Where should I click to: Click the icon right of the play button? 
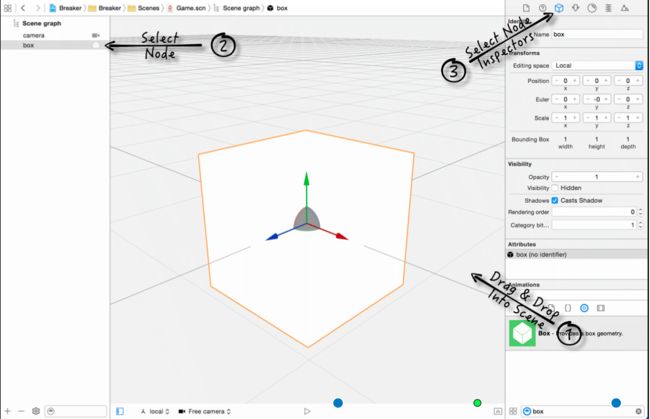tap(498, 411)
